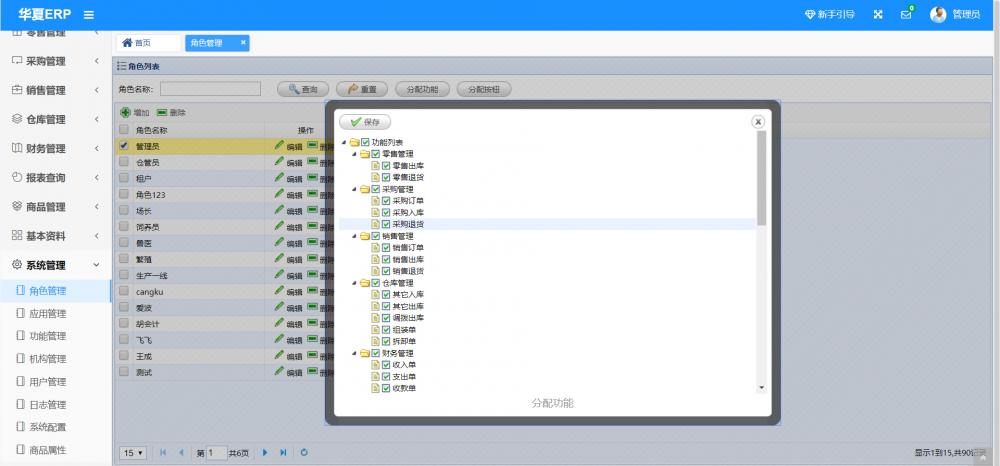Click the fullscreen expand icon in header

(x=878, y=15)
